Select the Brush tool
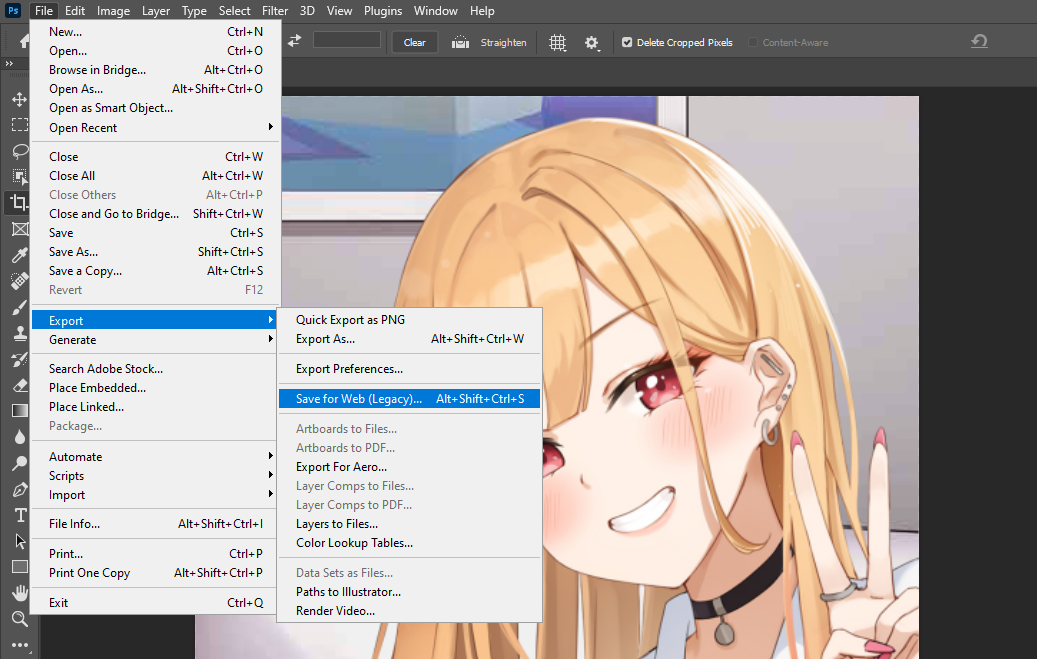The height and width of the screenshot is (659, 1037). (19, 307)
